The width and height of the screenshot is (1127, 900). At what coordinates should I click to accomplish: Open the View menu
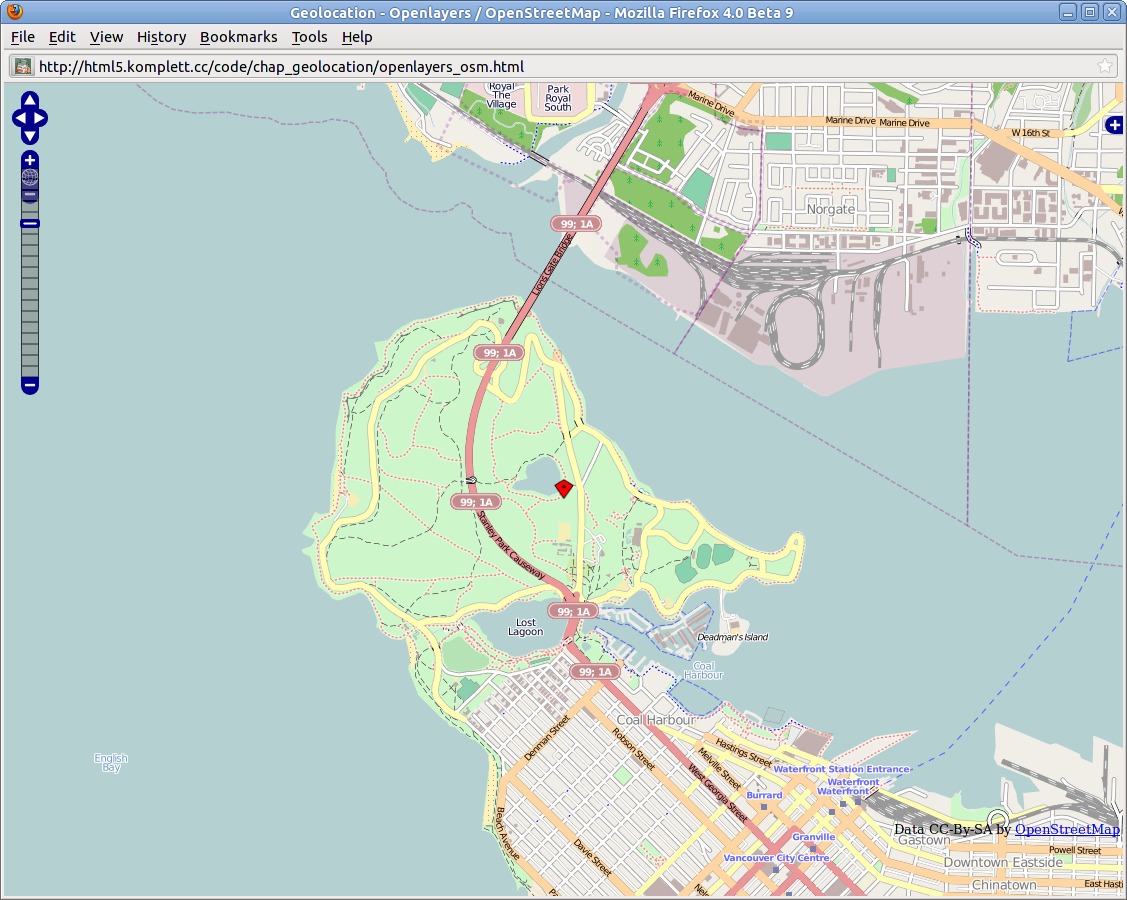pyautogui.click(x=106, y=37)
